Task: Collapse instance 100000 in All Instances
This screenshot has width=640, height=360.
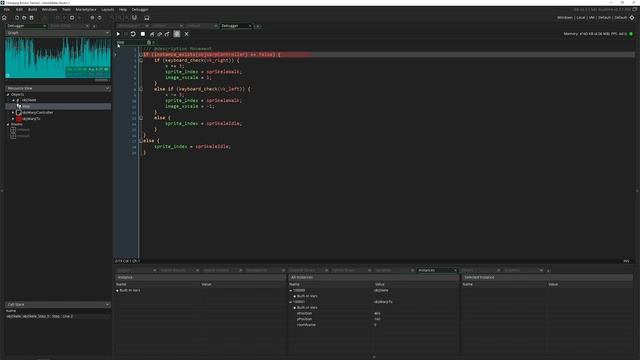Action: 291,291
